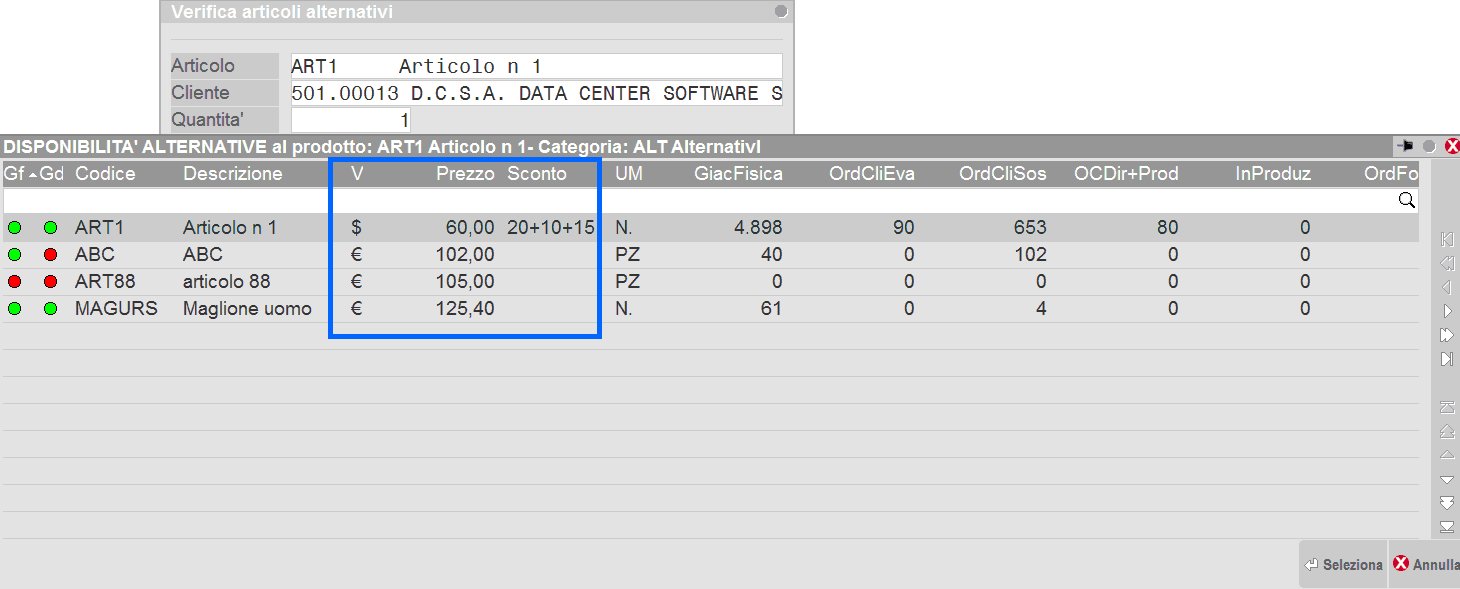Jump to first record navigation arrow

click(x=1446, y=239)
